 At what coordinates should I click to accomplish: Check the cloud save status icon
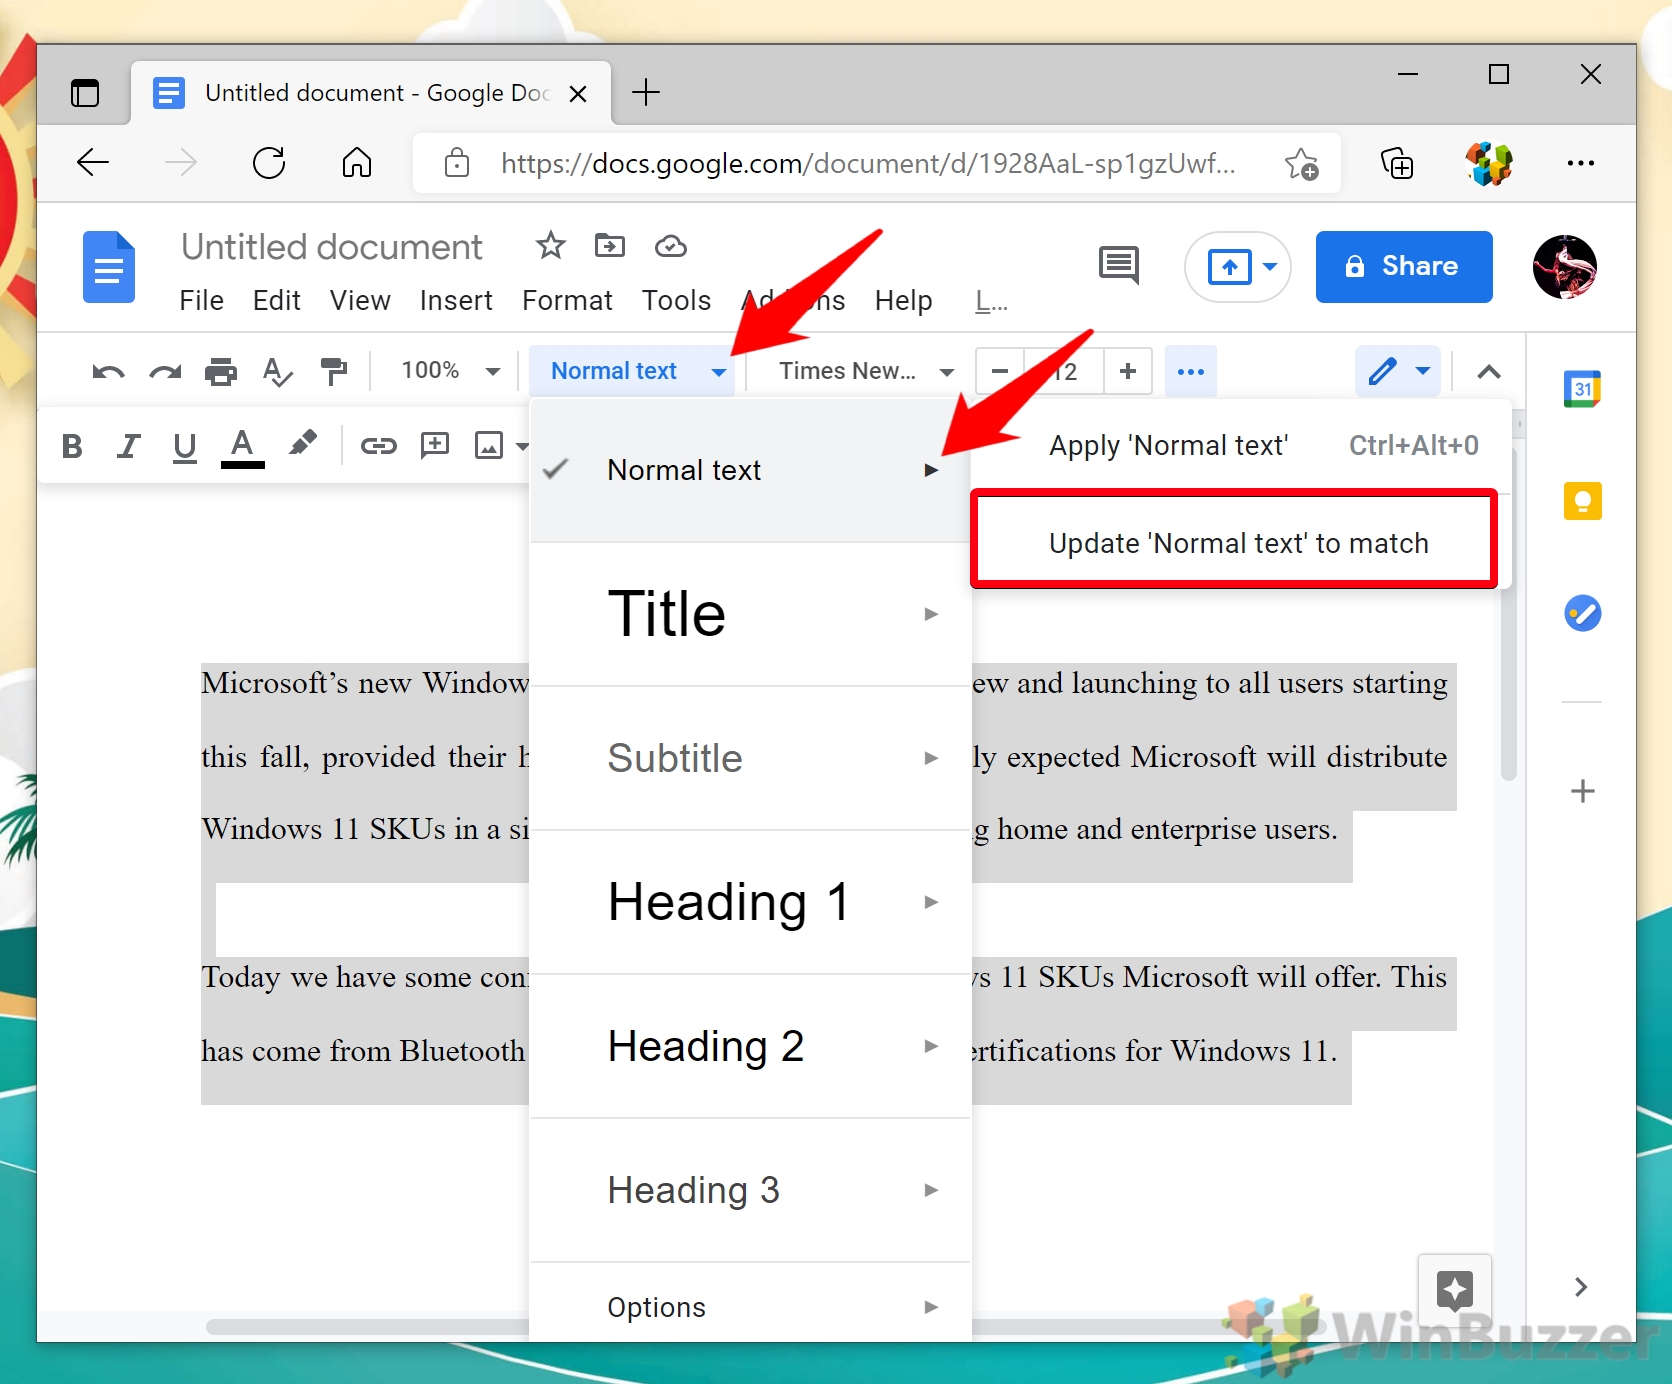[x=670, y=246]
